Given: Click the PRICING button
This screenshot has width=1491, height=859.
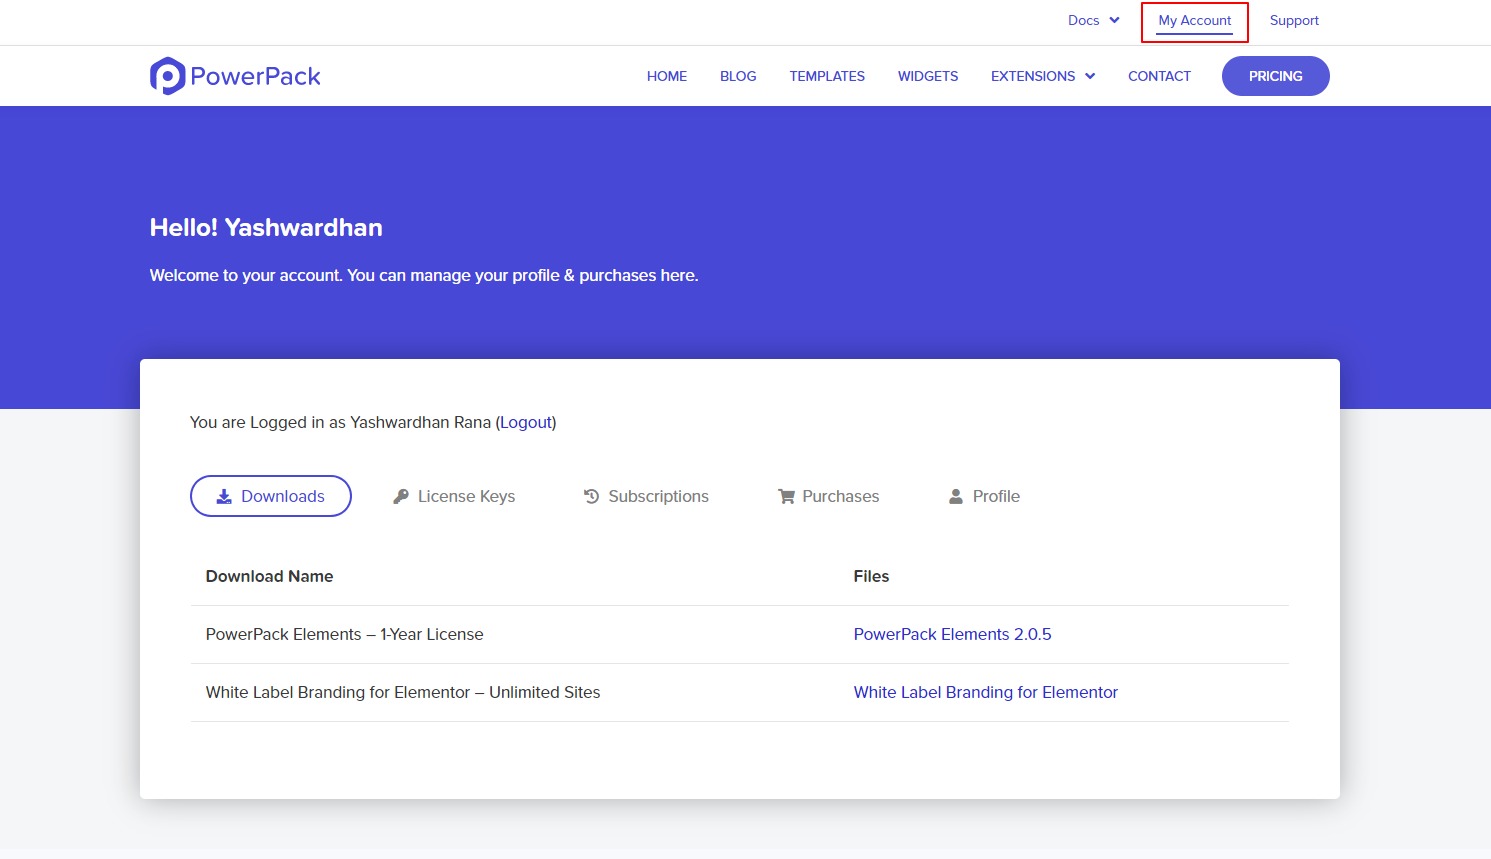Looking at the screenshot, I should (1275, 76).
